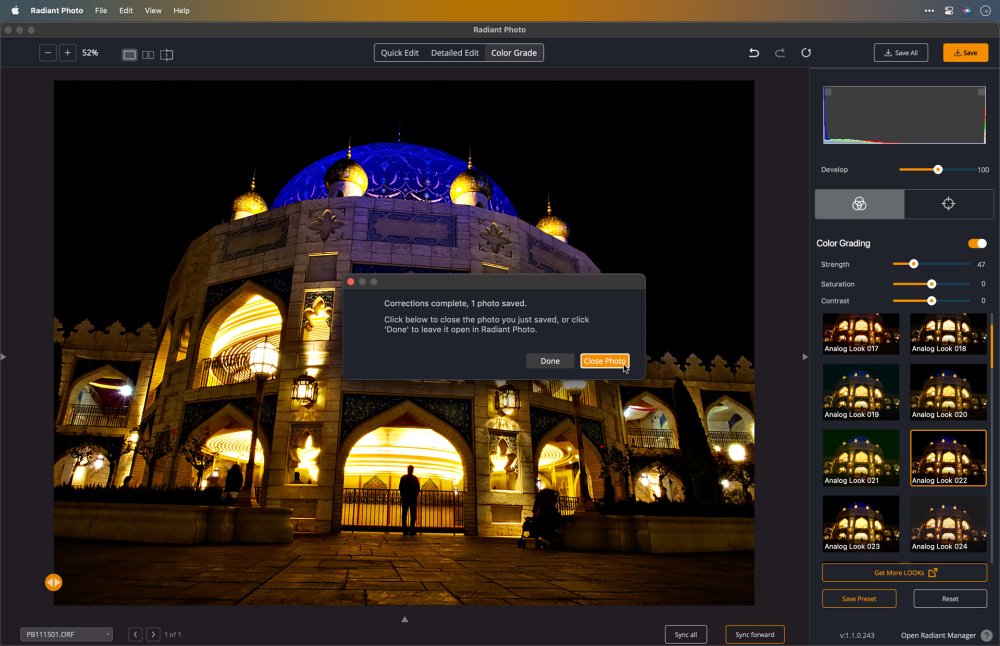
Task: Switch to the Quick Edit tab
Action: [x=399, y=53]
